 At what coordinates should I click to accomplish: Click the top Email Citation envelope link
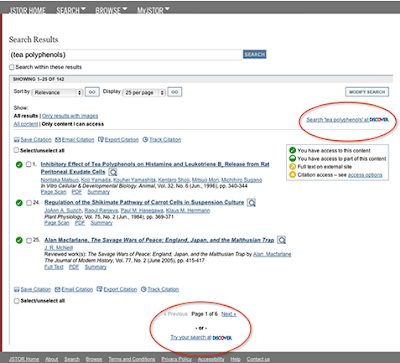click(75, 140)
